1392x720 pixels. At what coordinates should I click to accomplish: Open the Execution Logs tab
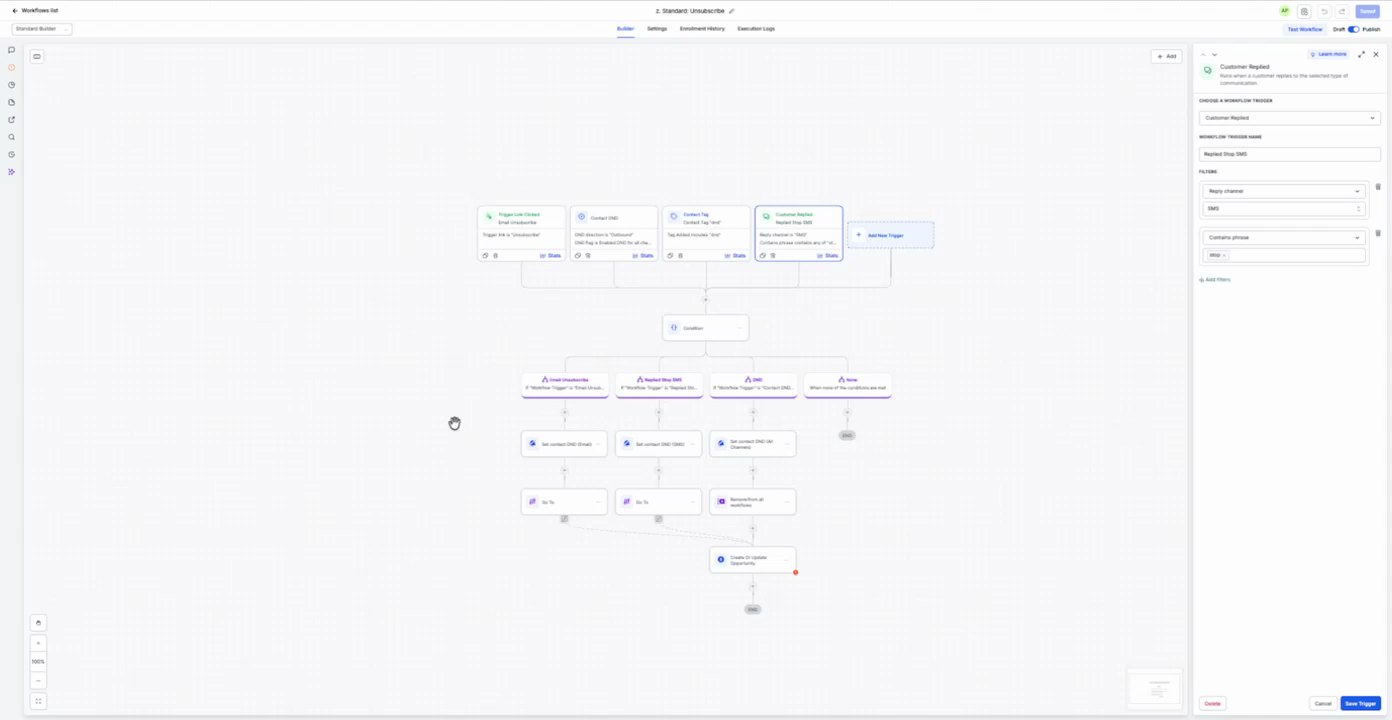pos(756,29)
